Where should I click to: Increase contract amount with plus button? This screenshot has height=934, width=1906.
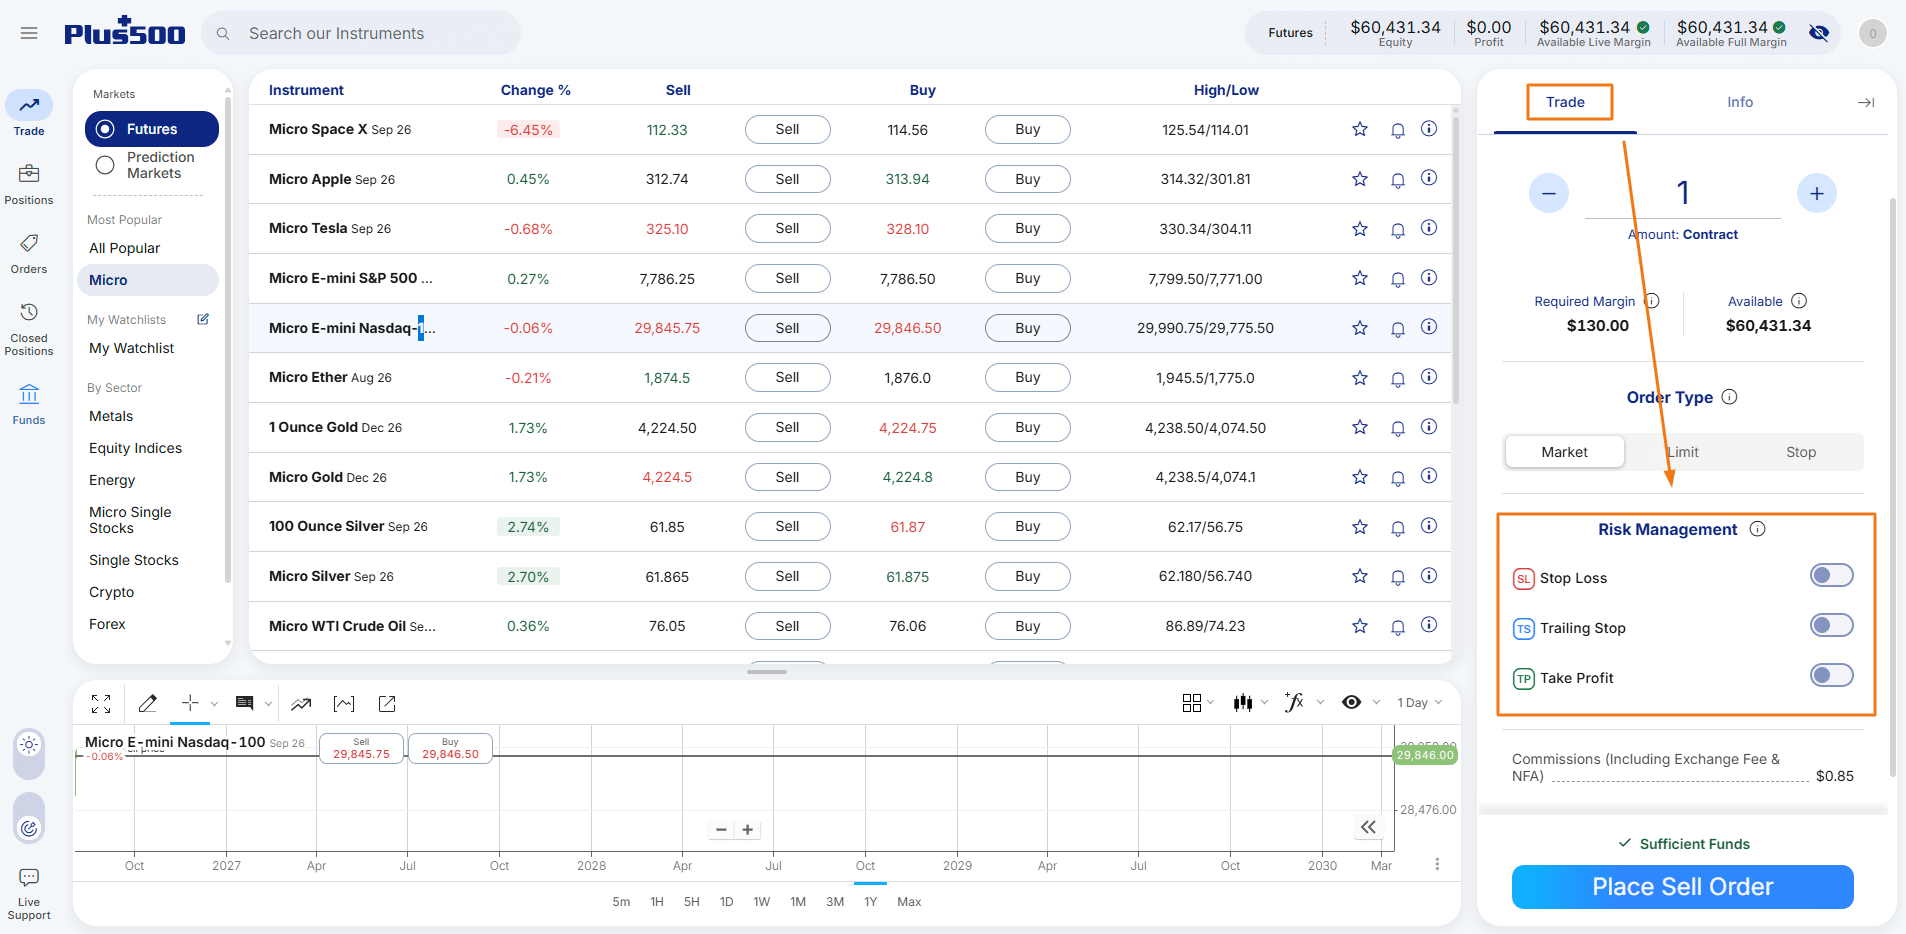pos(1816,193)
